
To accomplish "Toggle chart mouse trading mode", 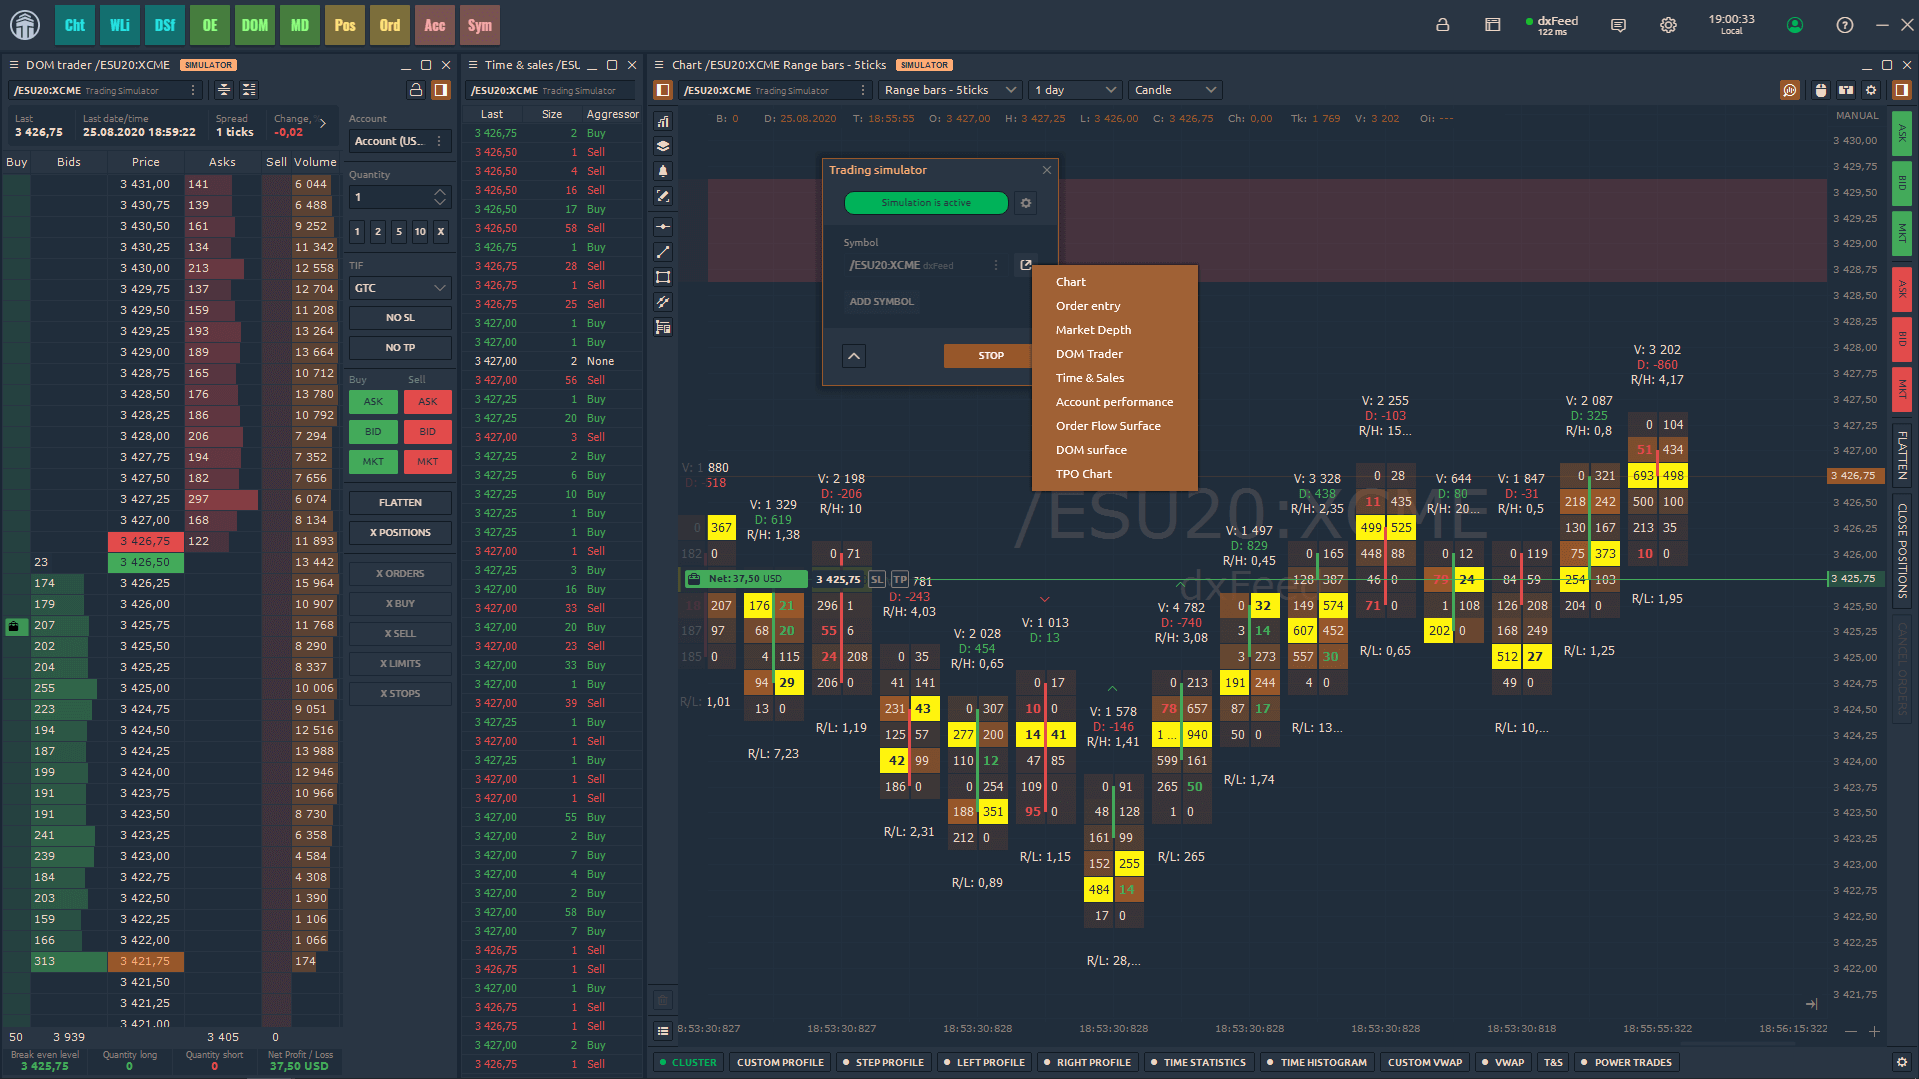I will tap(1821, 90).
